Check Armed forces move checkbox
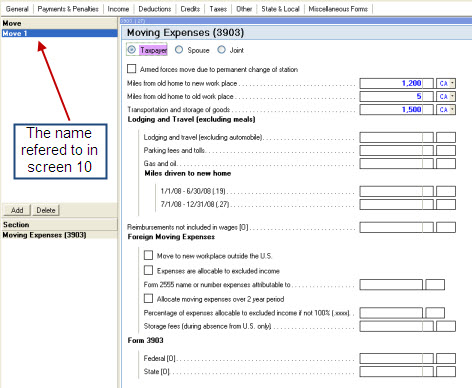The image size is (472, 388). click(x=132, y=69)
